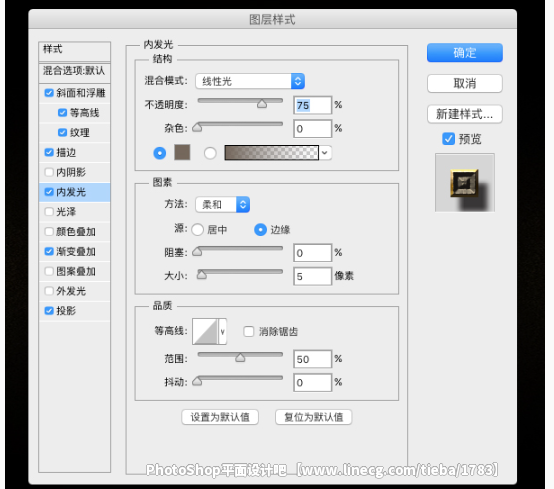Click the 抖动 slider track
554x489 pixels.
click(x=240, y=378)
